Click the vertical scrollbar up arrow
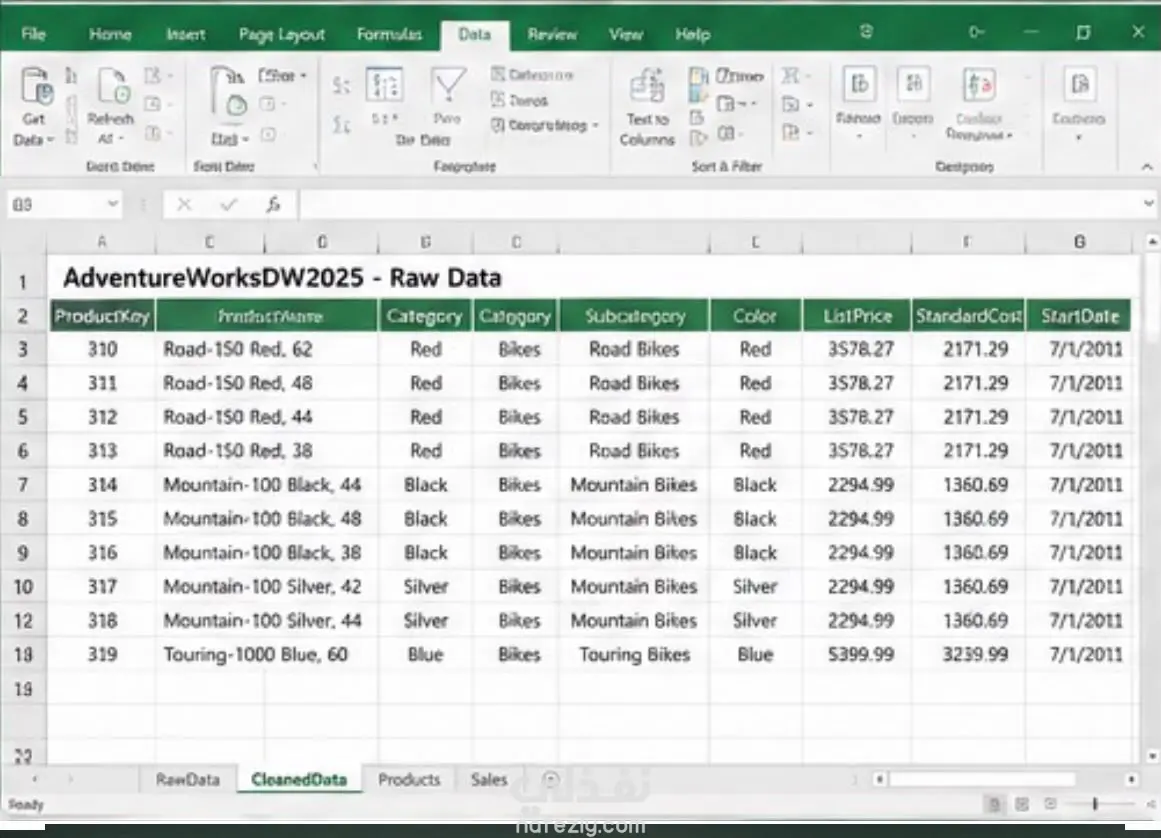 (x=1151, y=241)
